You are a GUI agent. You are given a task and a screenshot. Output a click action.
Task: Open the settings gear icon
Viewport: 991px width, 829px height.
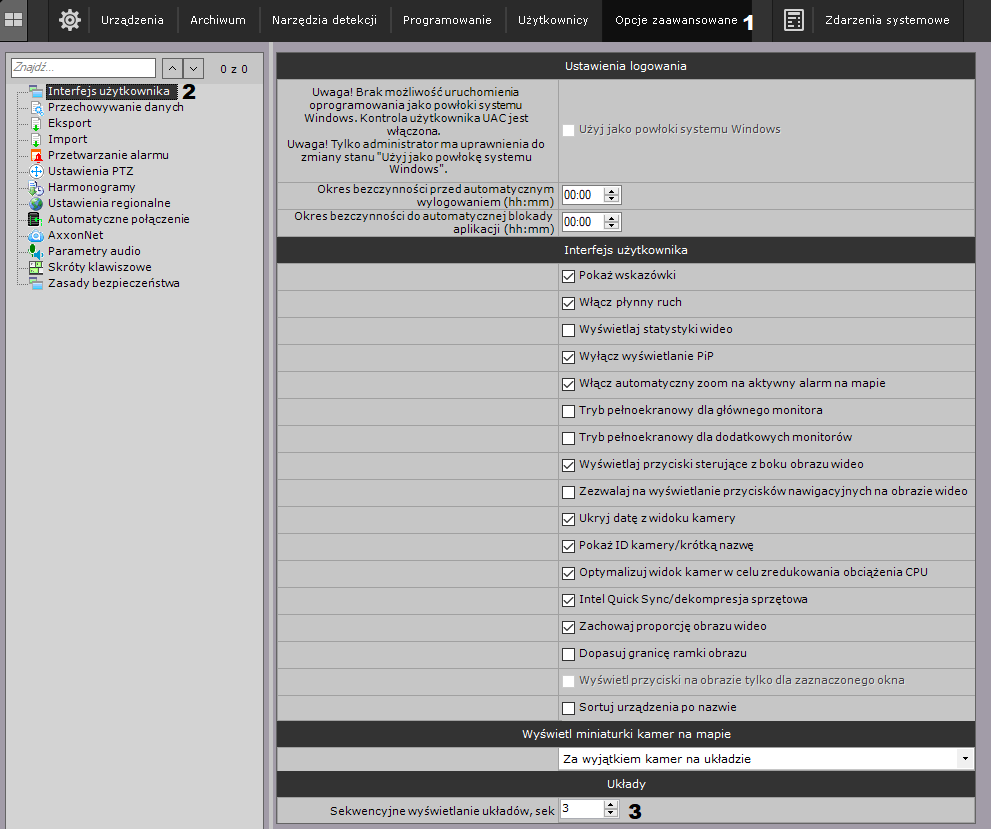pos(69,20)
